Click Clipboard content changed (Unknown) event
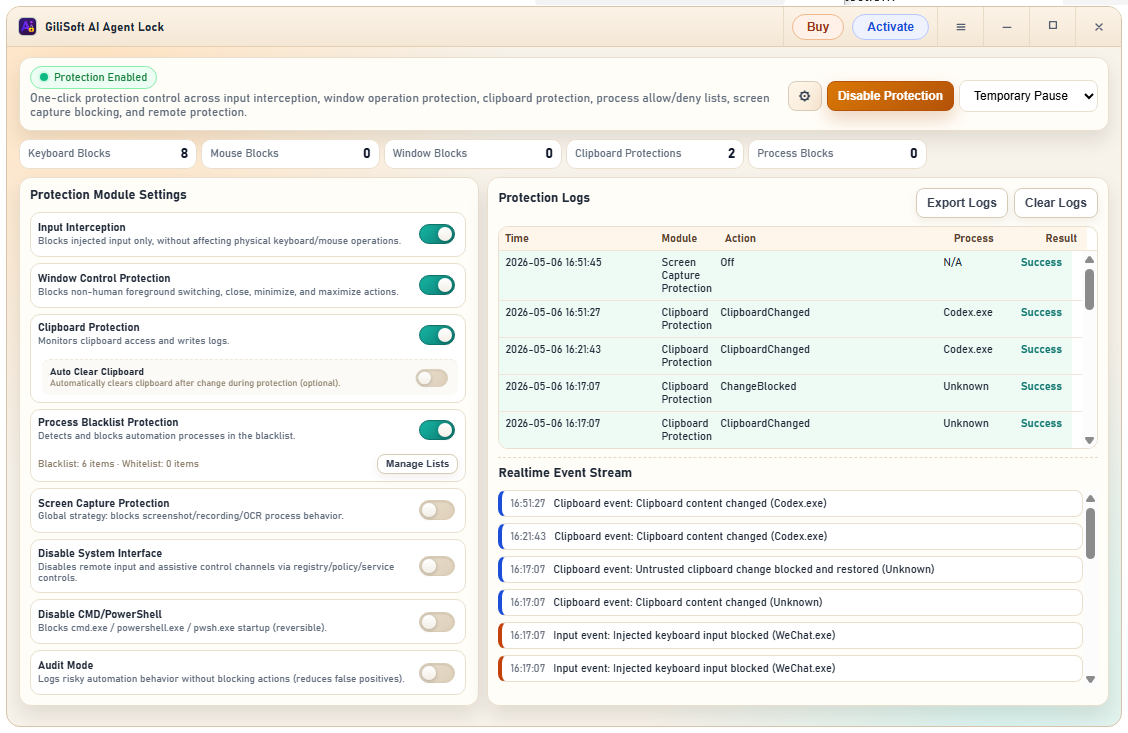This screenshot has height=733, width=1128. 790,603
